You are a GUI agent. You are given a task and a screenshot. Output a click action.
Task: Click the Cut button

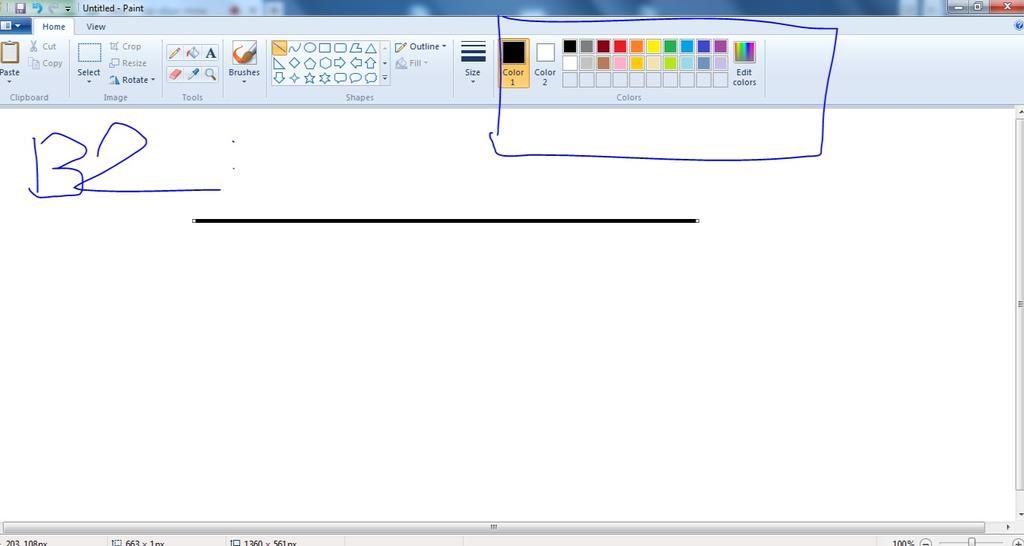44,46
